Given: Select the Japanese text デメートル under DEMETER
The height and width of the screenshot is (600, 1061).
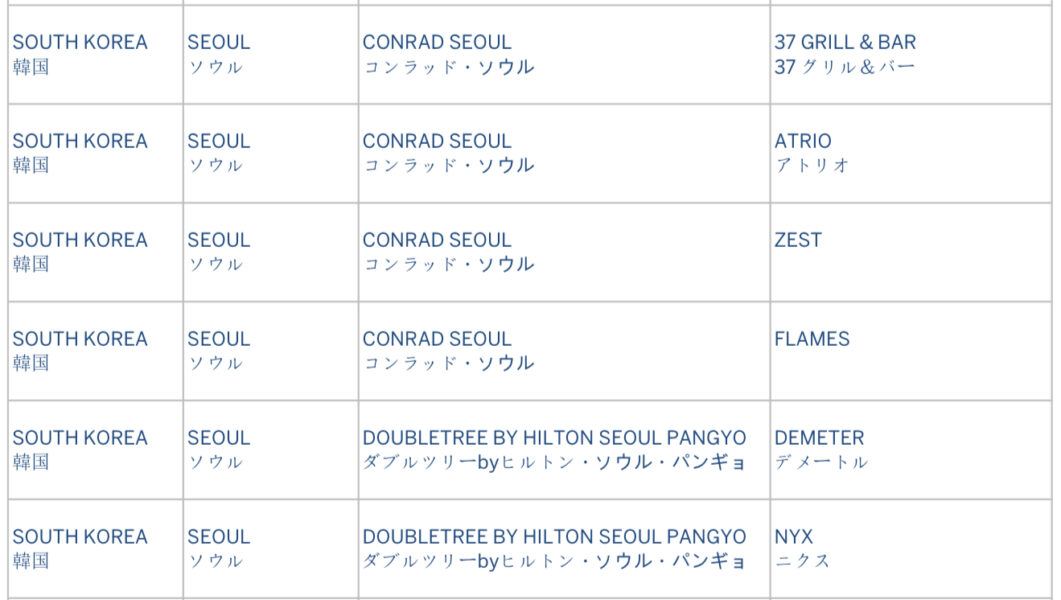Looking at the screenshot, I should (x=821, y=462).
